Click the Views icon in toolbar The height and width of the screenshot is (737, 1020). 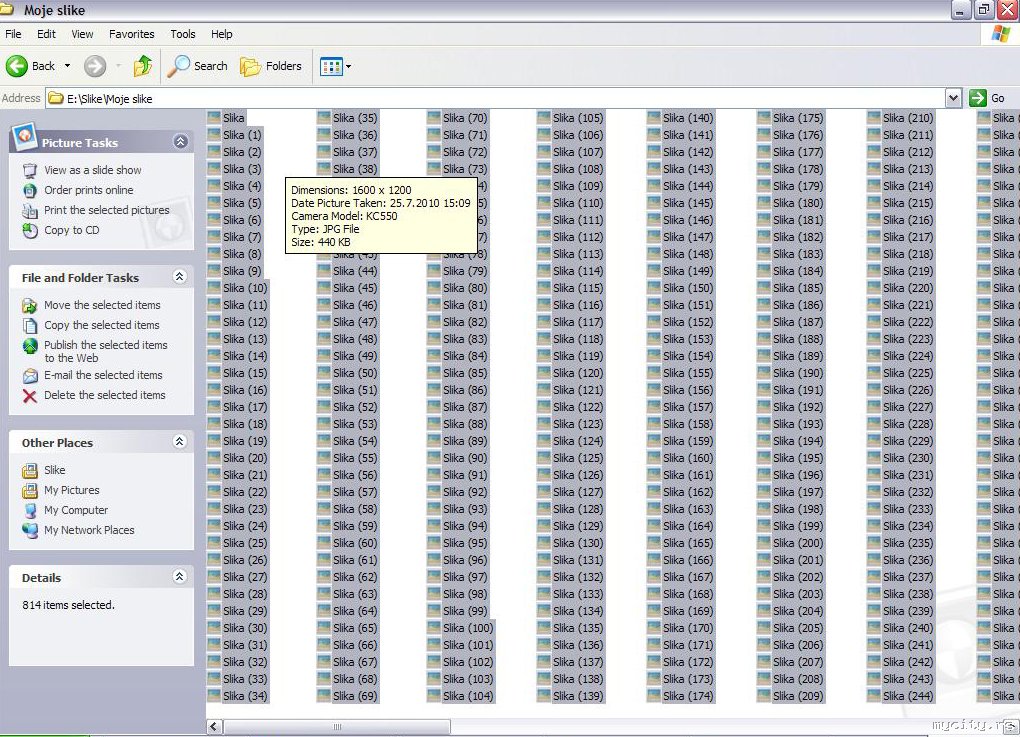[x=331, y=67]
